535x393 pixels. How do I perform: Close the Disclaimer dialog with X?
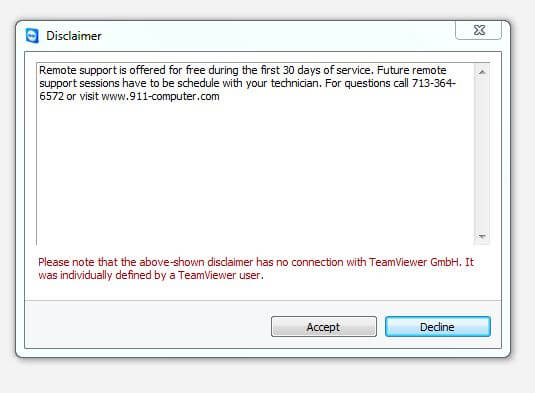pyautogui.click(x=479, y=30)
